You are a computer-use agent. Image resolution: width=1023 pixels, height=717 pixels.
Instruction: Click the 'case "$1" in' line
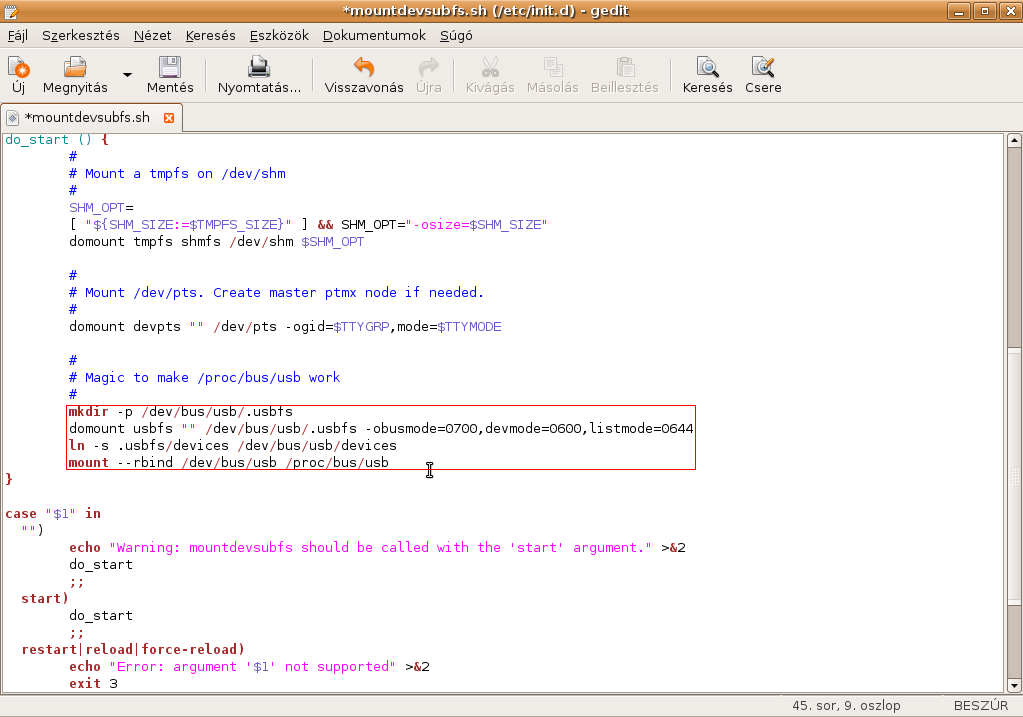(x=53, y=513)
